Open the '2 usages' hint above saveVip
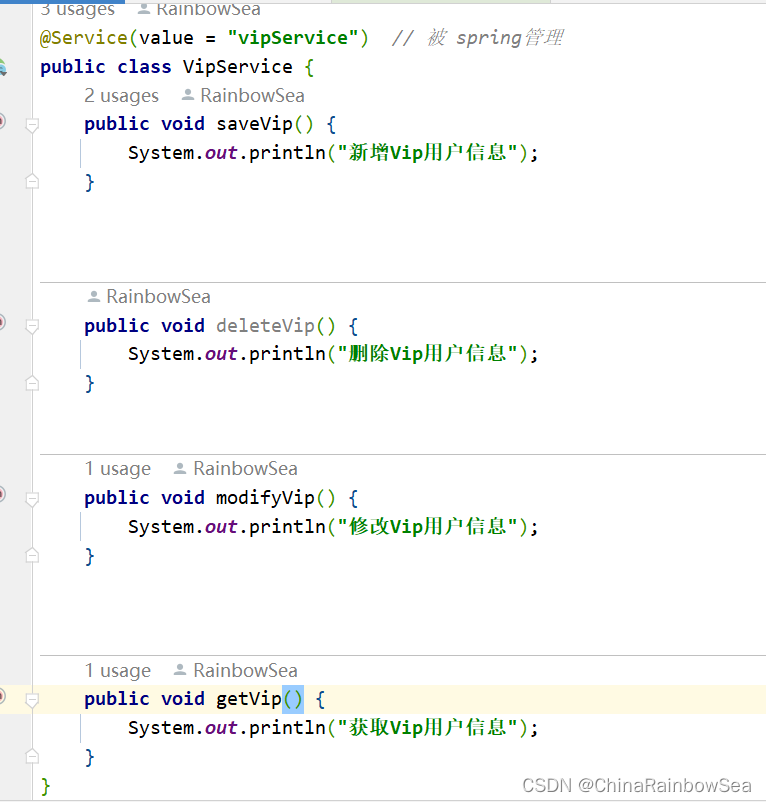This screenshot has height=802, width=766. [121, 96]
